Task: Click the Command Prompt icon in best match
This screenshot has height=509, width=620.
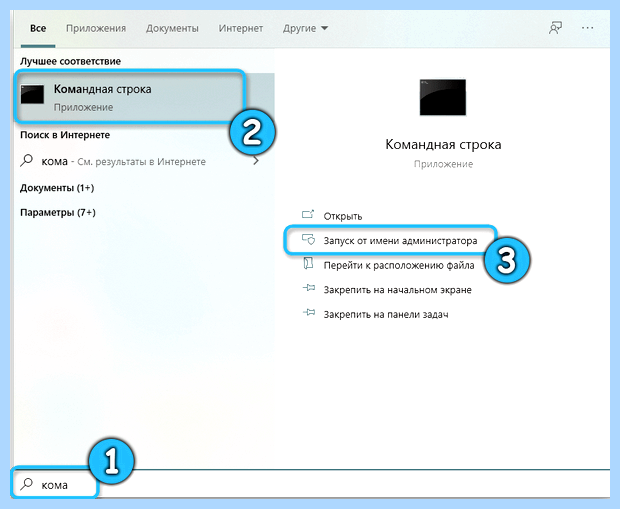Action: [x=32, y=95]
